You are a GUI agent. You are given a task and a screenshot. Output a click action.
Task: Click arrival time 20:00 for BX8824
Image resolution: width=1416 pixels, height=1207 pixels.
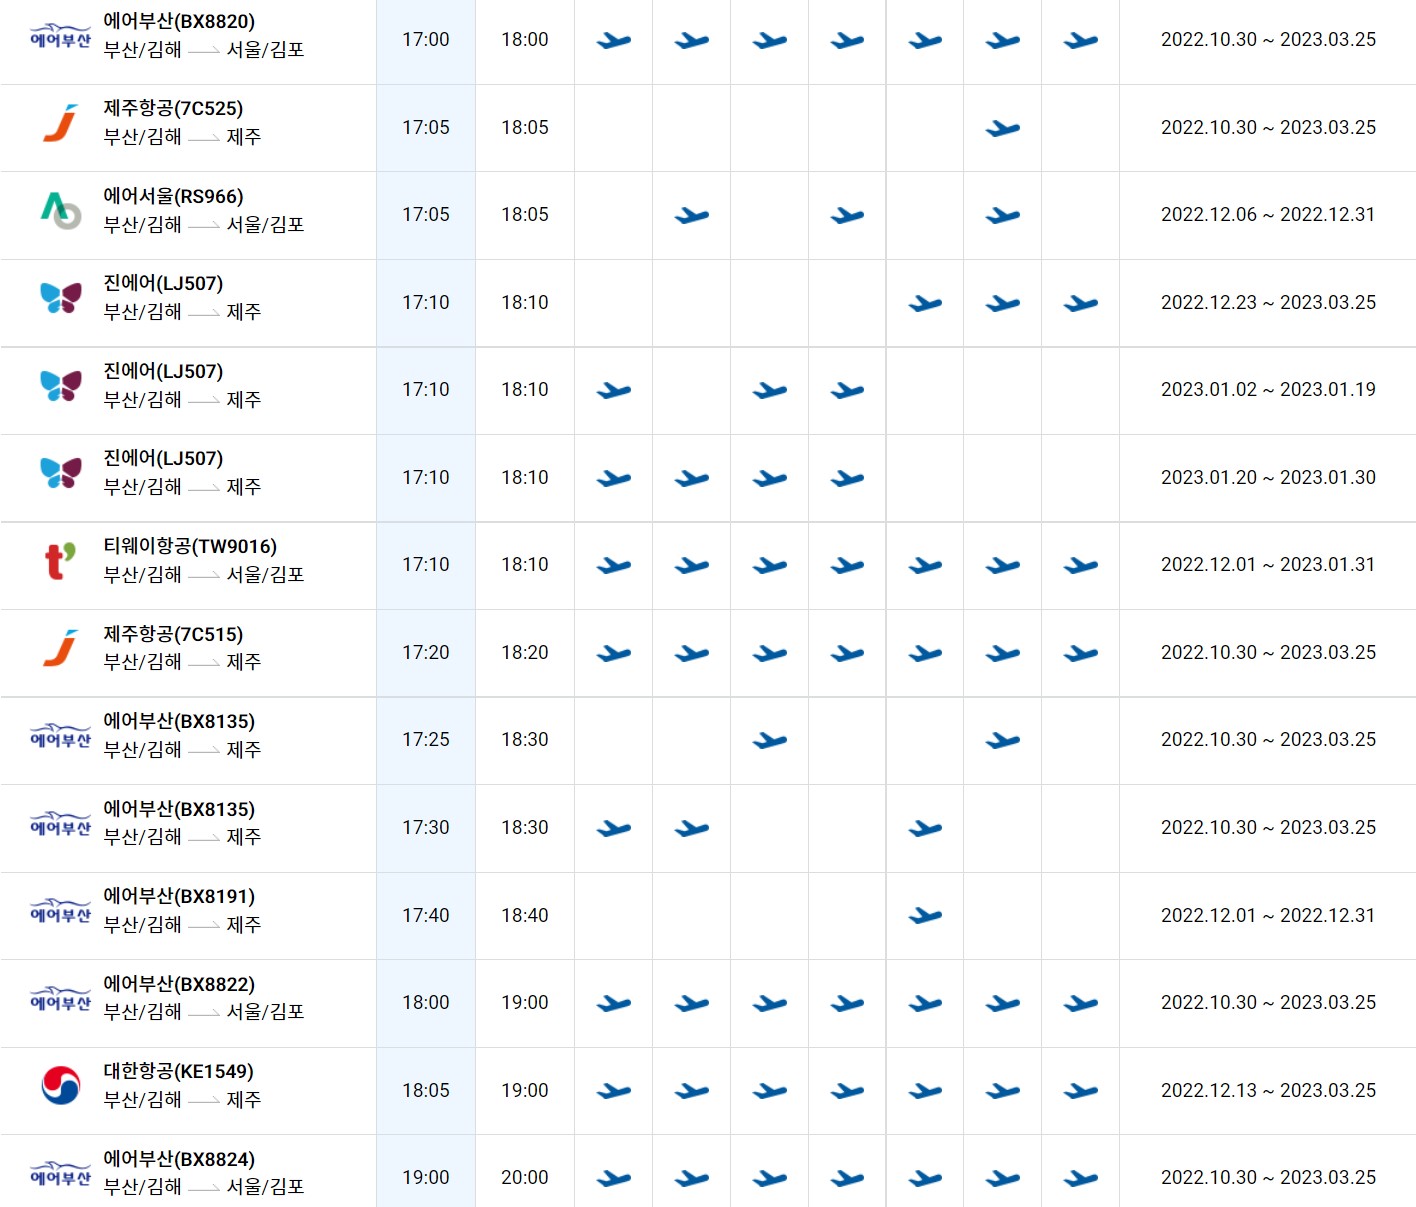[525, 1177]
